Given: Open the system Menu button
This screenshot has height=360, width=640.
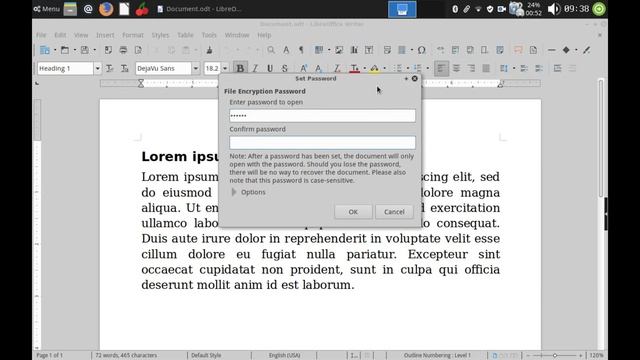Looking at the screenshot, I should click(x=47, y=9).
